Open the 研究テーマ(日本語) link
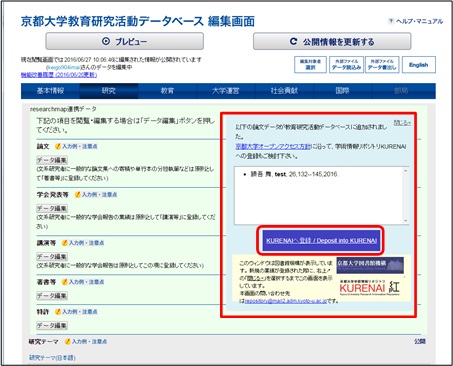The image size is (453, 366). point(52,358)
